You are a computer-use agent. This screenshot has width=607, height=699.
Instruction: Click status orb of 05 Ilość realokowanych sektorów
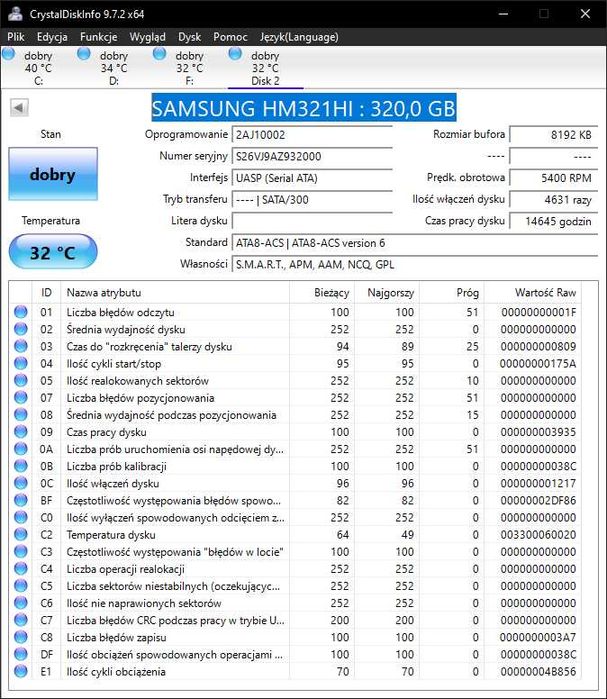21,380
